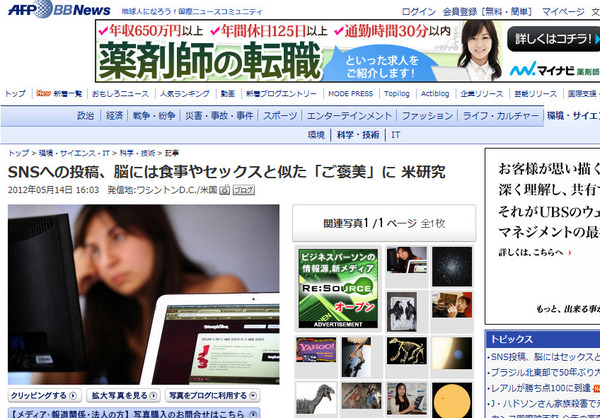Click the クリッピングする button
Image resolution: width=600 pixels, height=418 pixels.
(x=44, y=395)
